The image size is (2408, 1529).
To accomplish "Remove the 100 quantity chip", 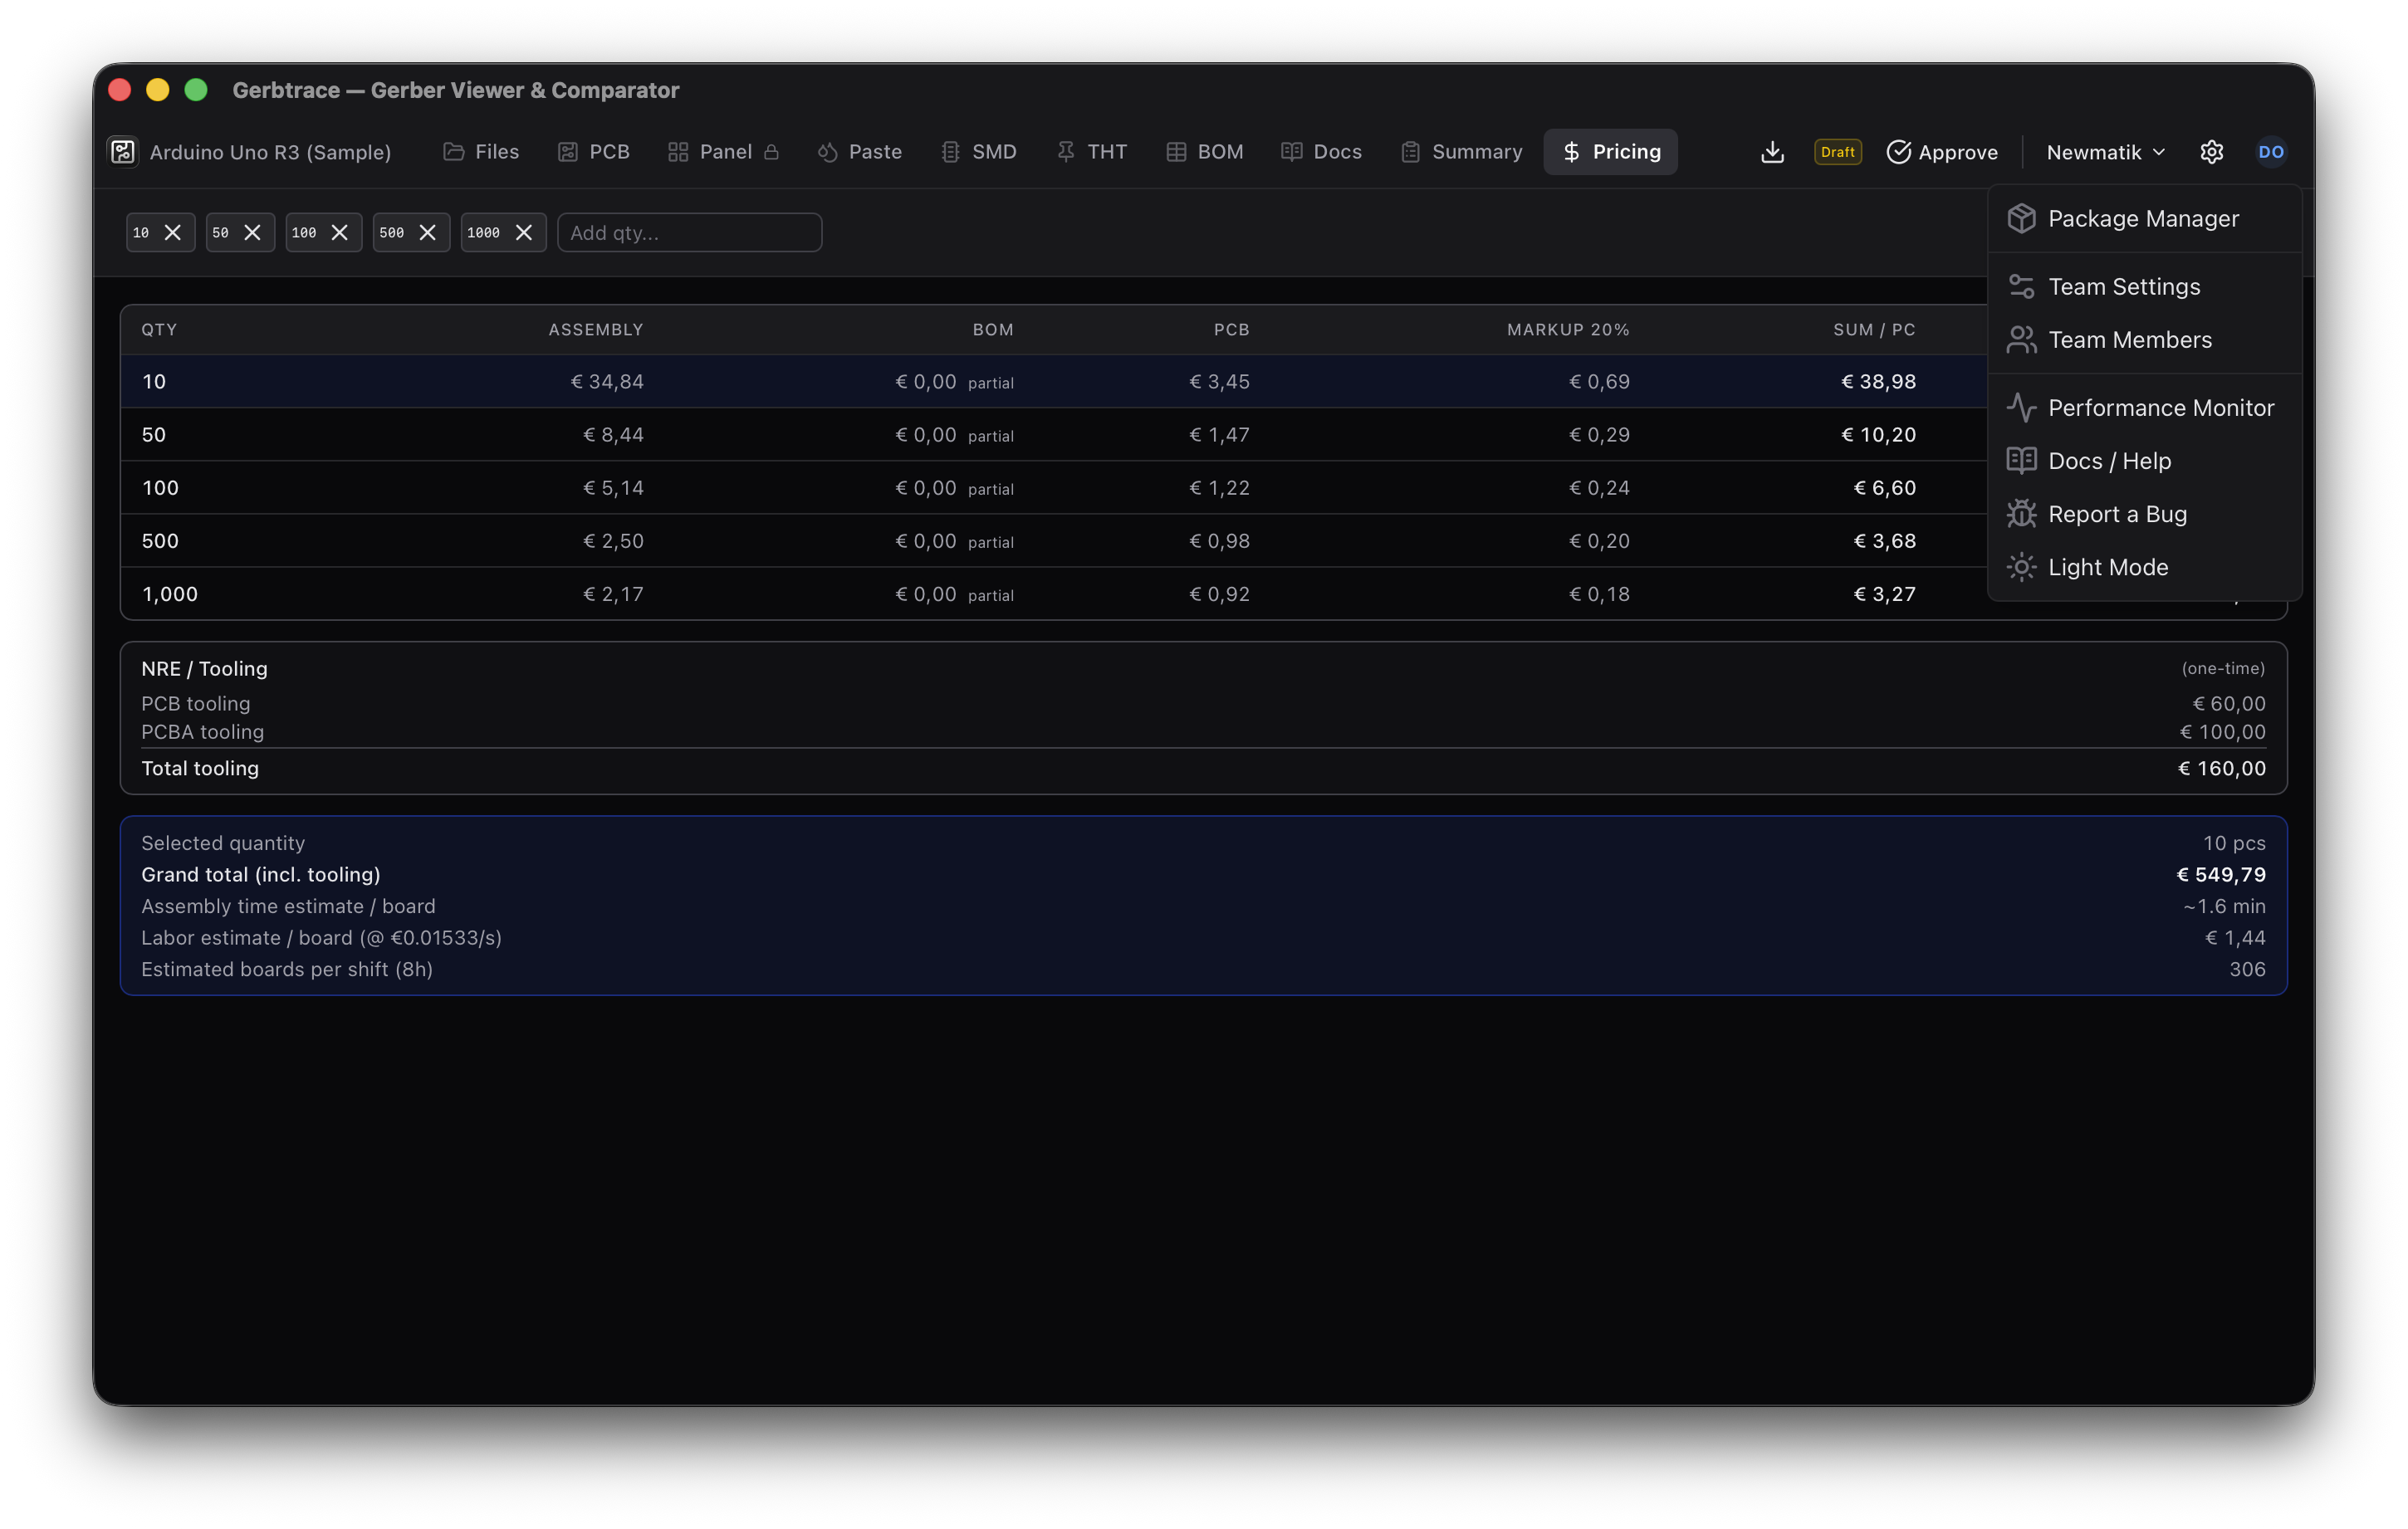I will click(340, 232).
